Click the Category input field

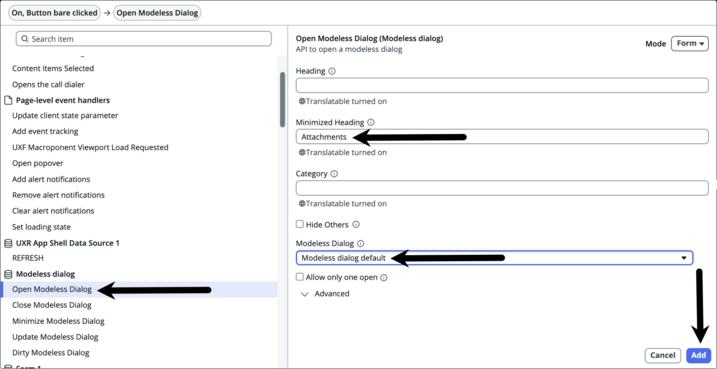(x=502, y=188)
